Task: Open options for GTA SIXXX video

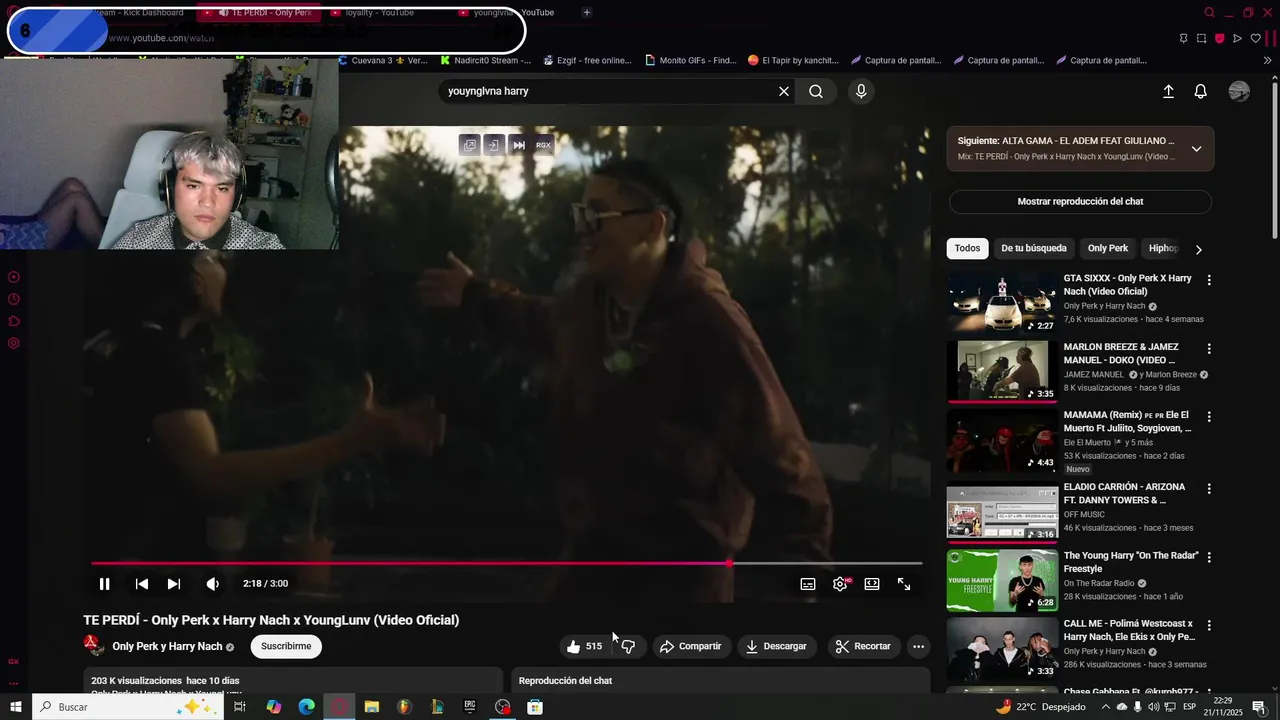Action: pyautogui.click(x=1209, y=280)
